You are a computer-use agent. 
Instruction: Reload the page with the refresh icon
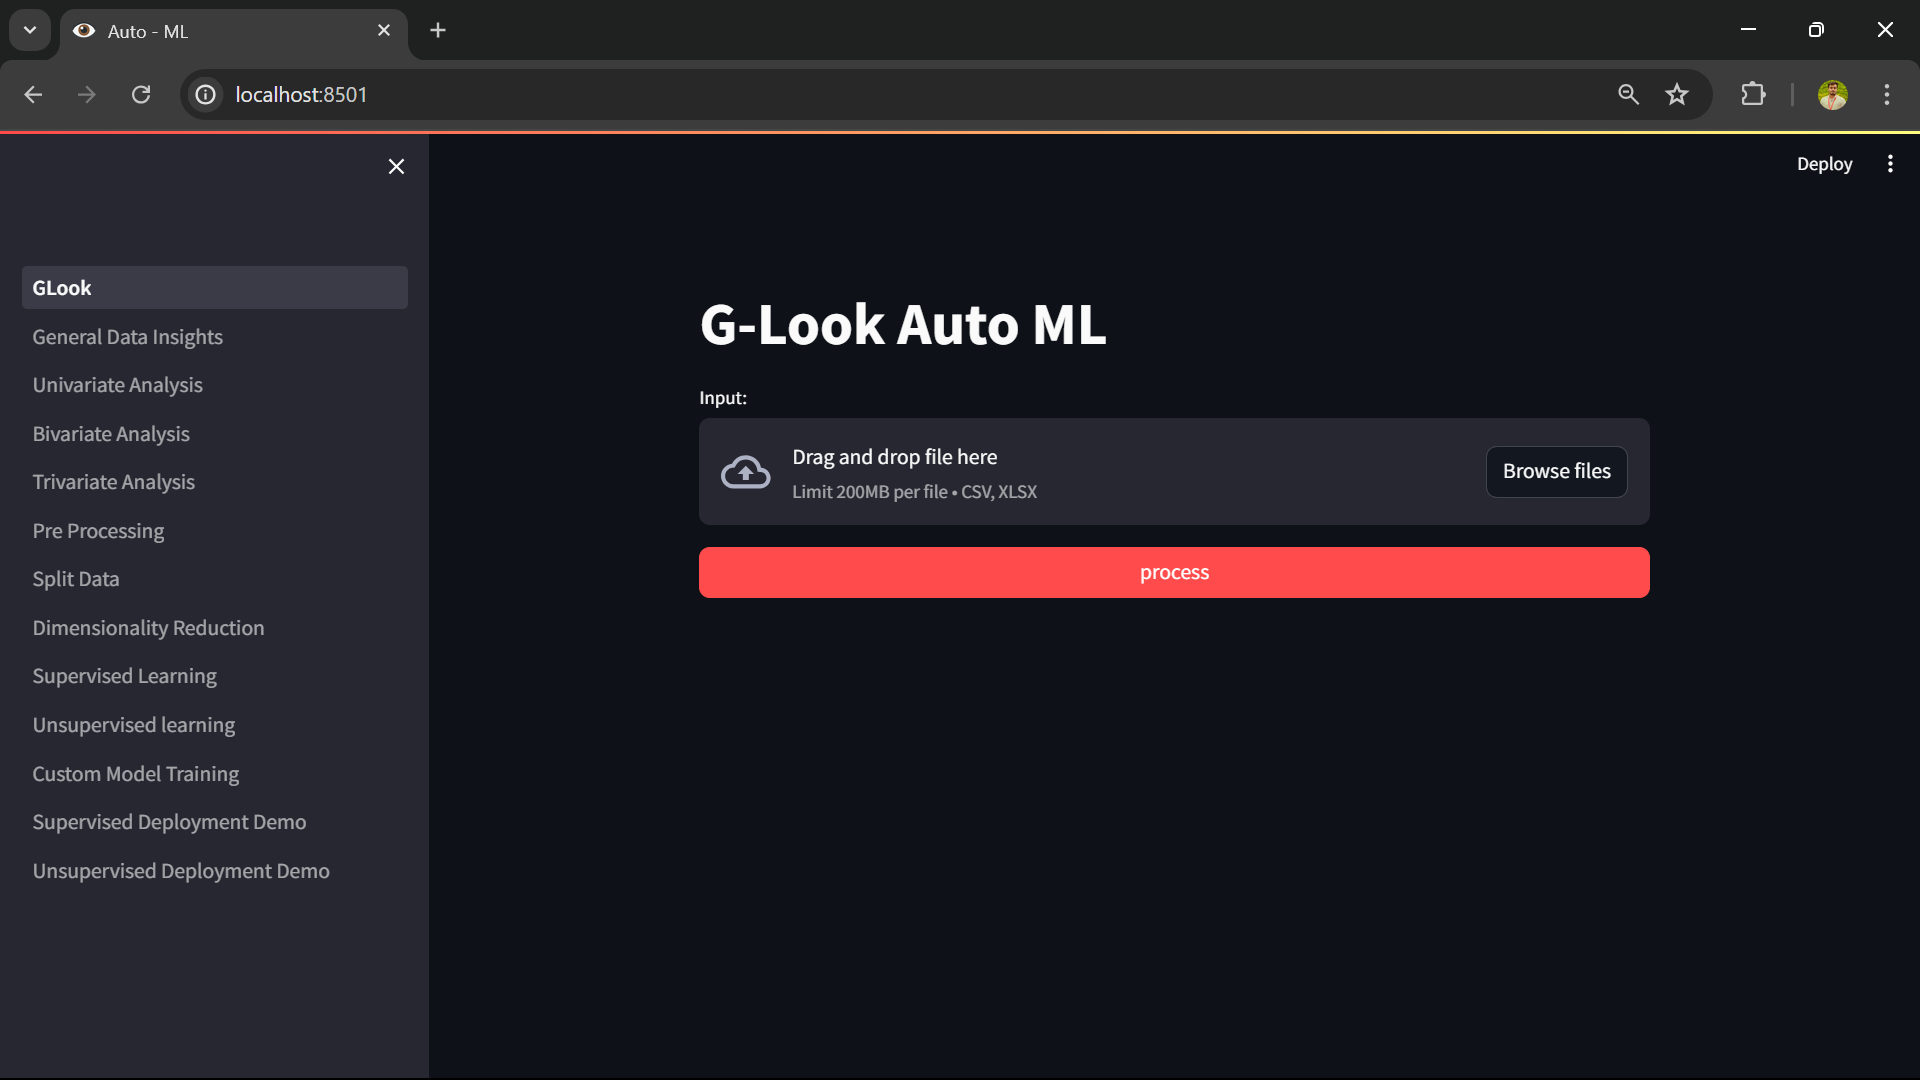pos(141,94)
